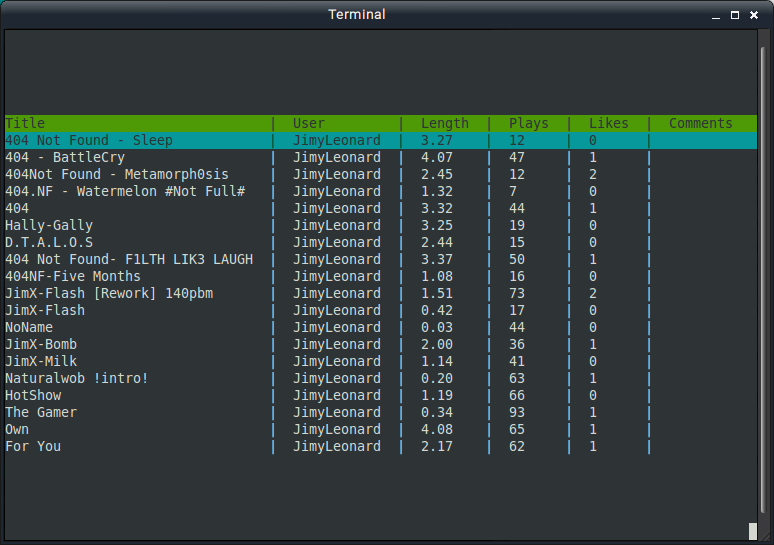Select the track 404 - BattleCry

[x=381, y=157]
